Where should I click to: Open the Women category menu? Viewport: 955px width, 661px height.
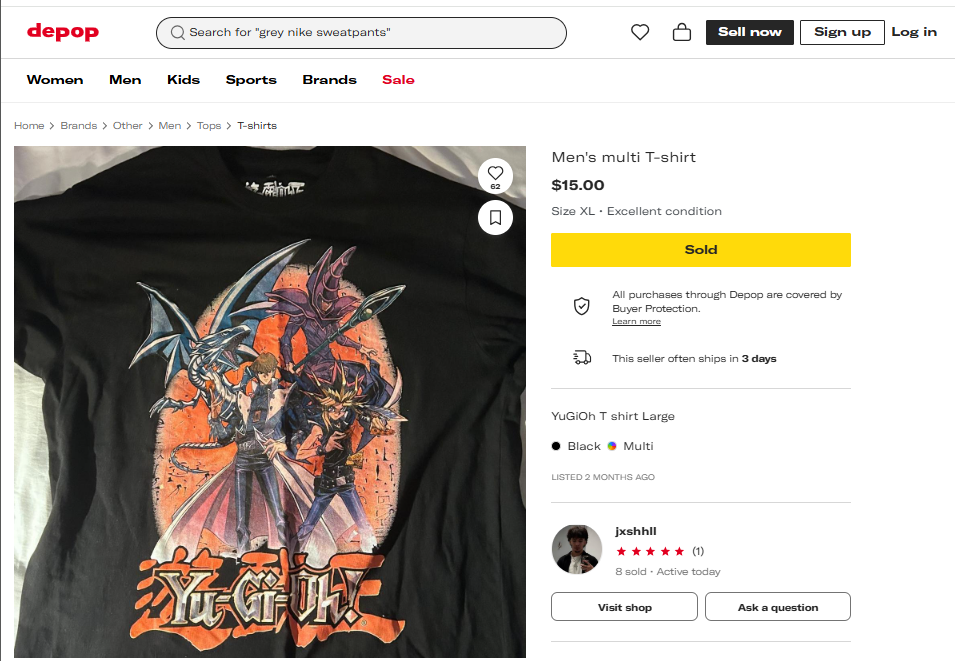click(x=55, y=80)
